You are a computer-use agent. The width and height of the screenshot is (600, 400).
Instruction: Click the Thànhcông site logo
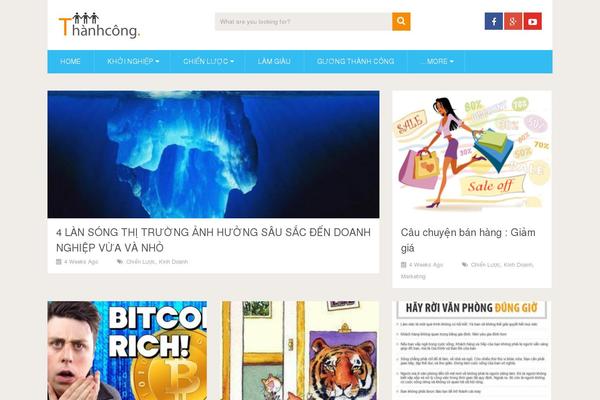point(99,25)
